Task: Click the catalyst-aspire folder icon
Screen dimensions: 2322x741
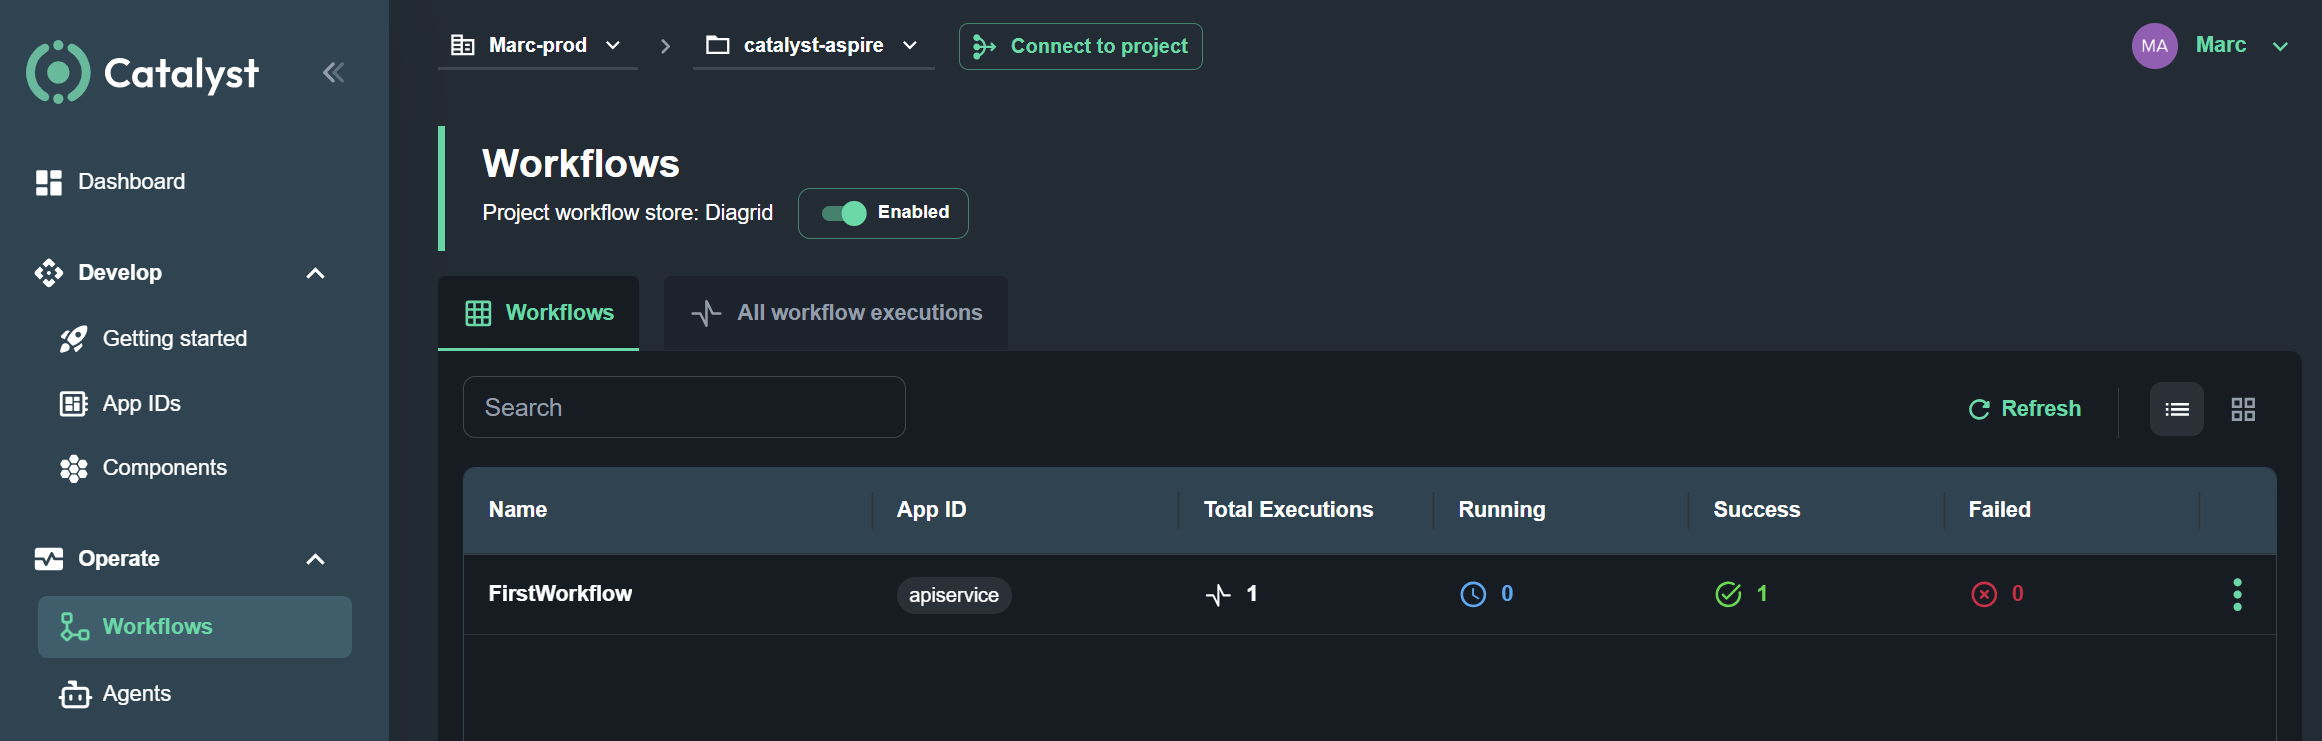Action: [x=717, y=45]
